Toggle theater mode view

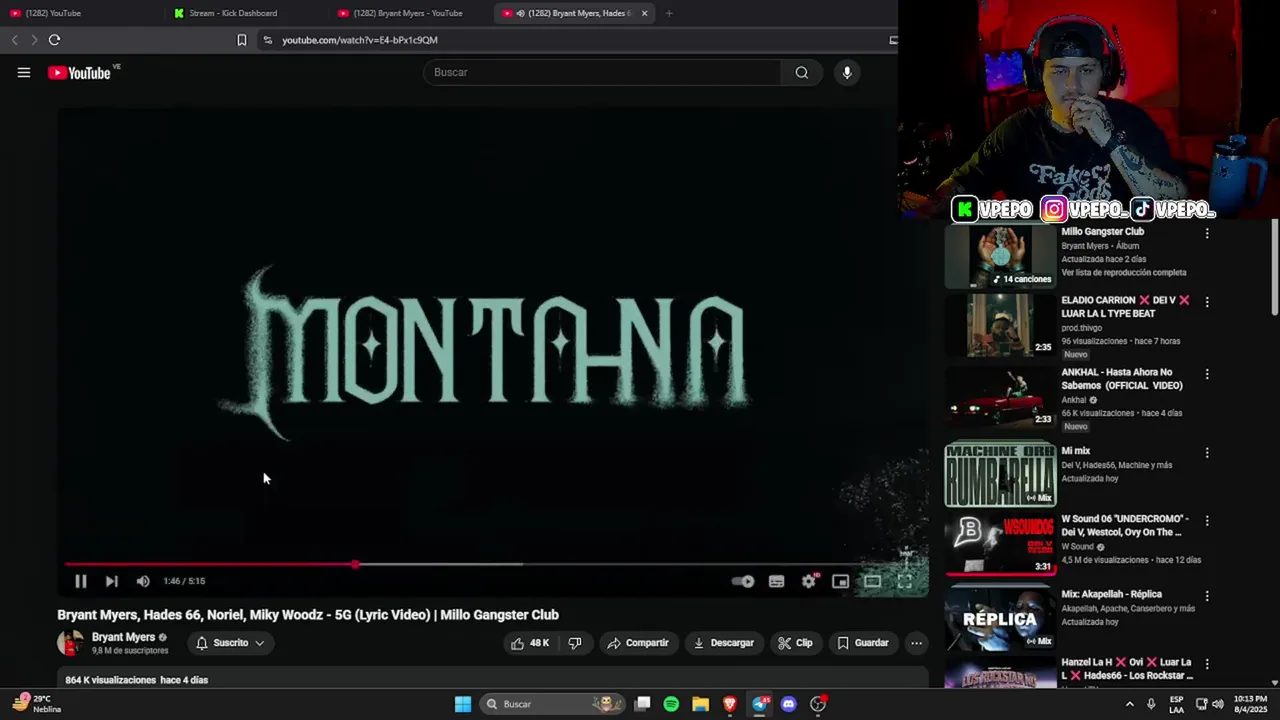873,581
